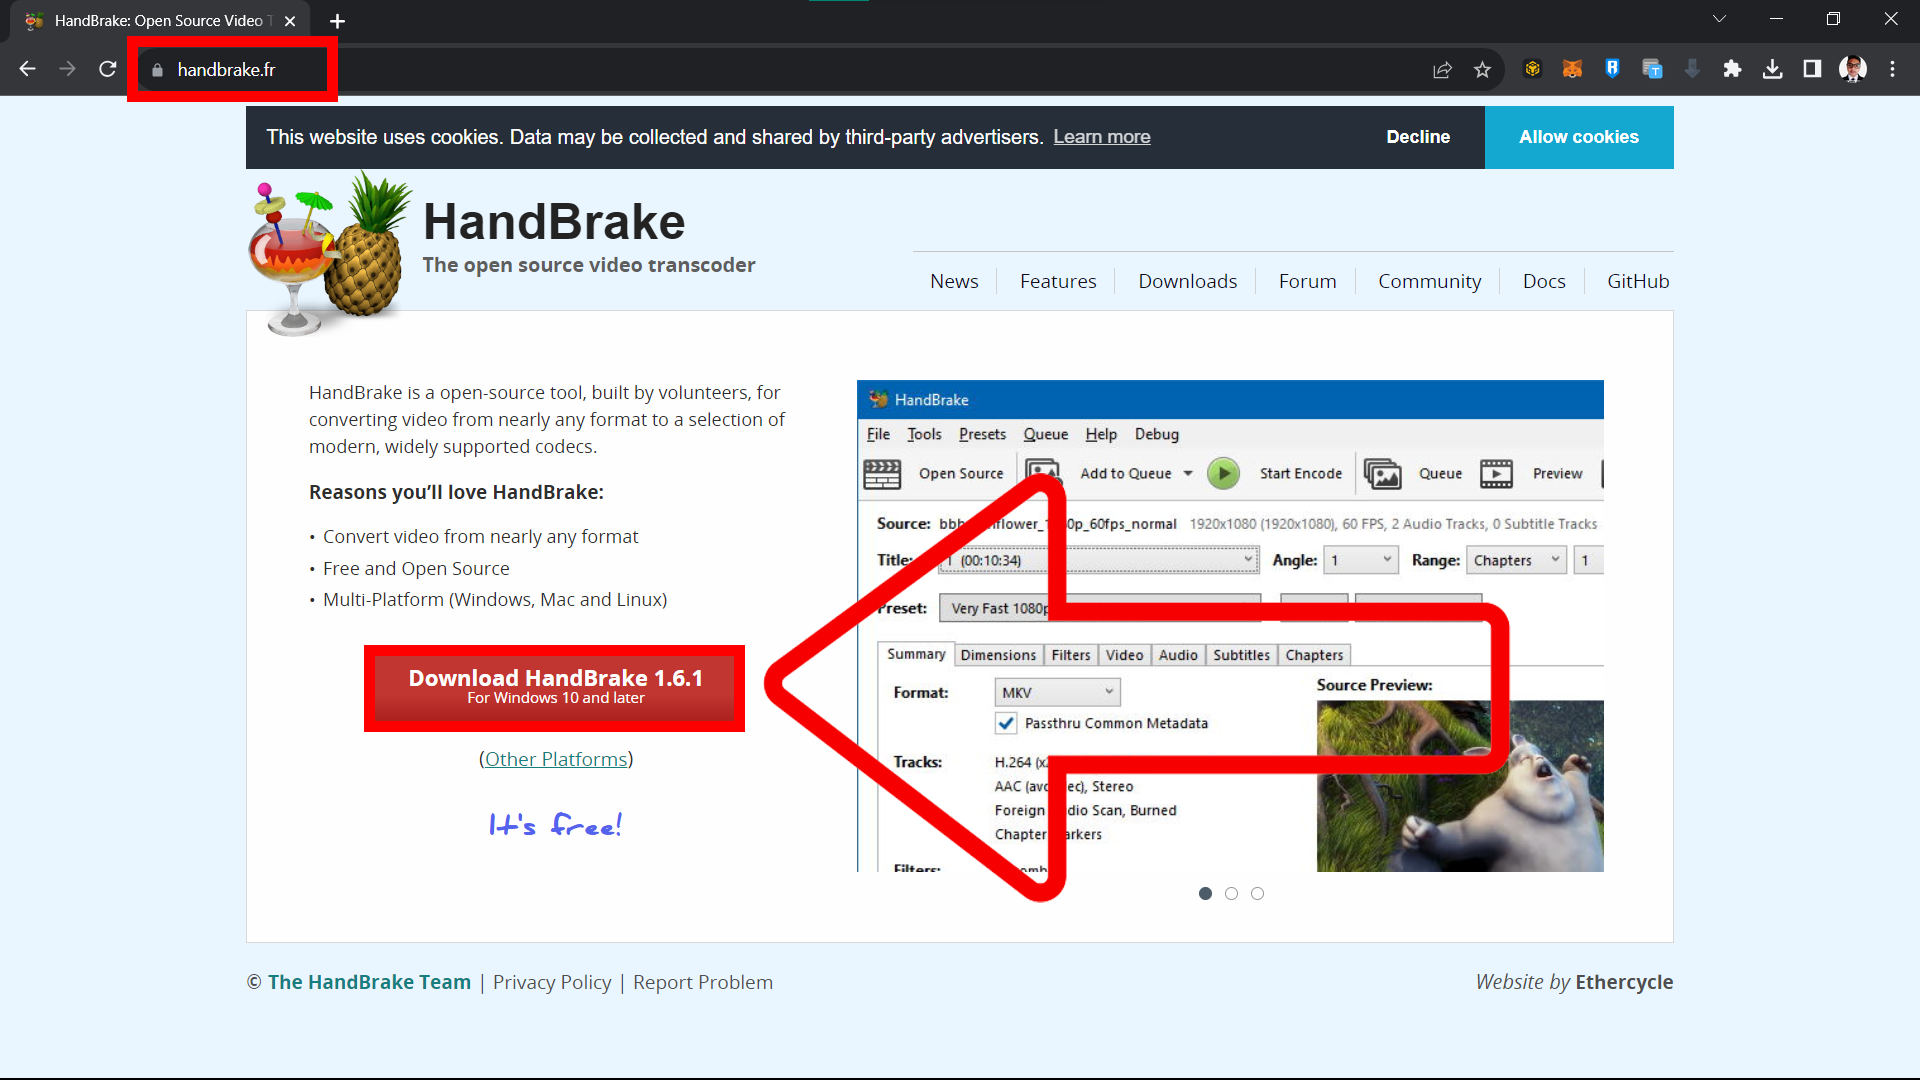Switch to the Summary tab
Image resolution: width=1920 pixels, height=1080 pixels.
pos(915,654)
